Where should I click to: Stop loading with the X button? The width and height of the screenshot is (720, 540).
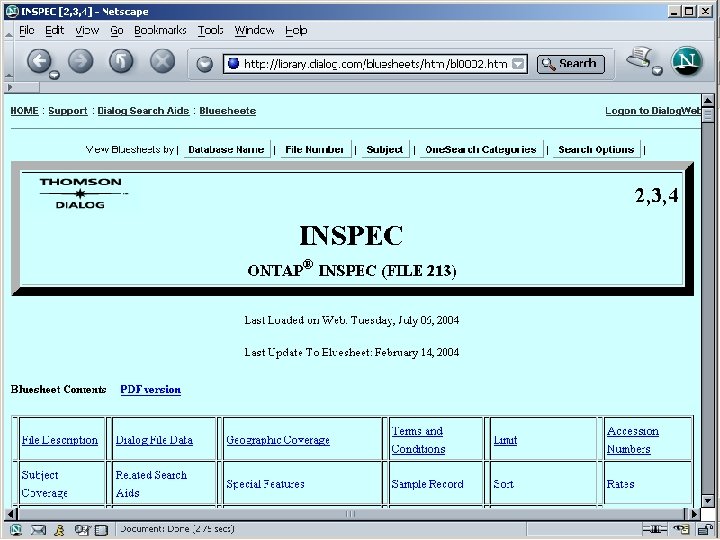point(163,61)
